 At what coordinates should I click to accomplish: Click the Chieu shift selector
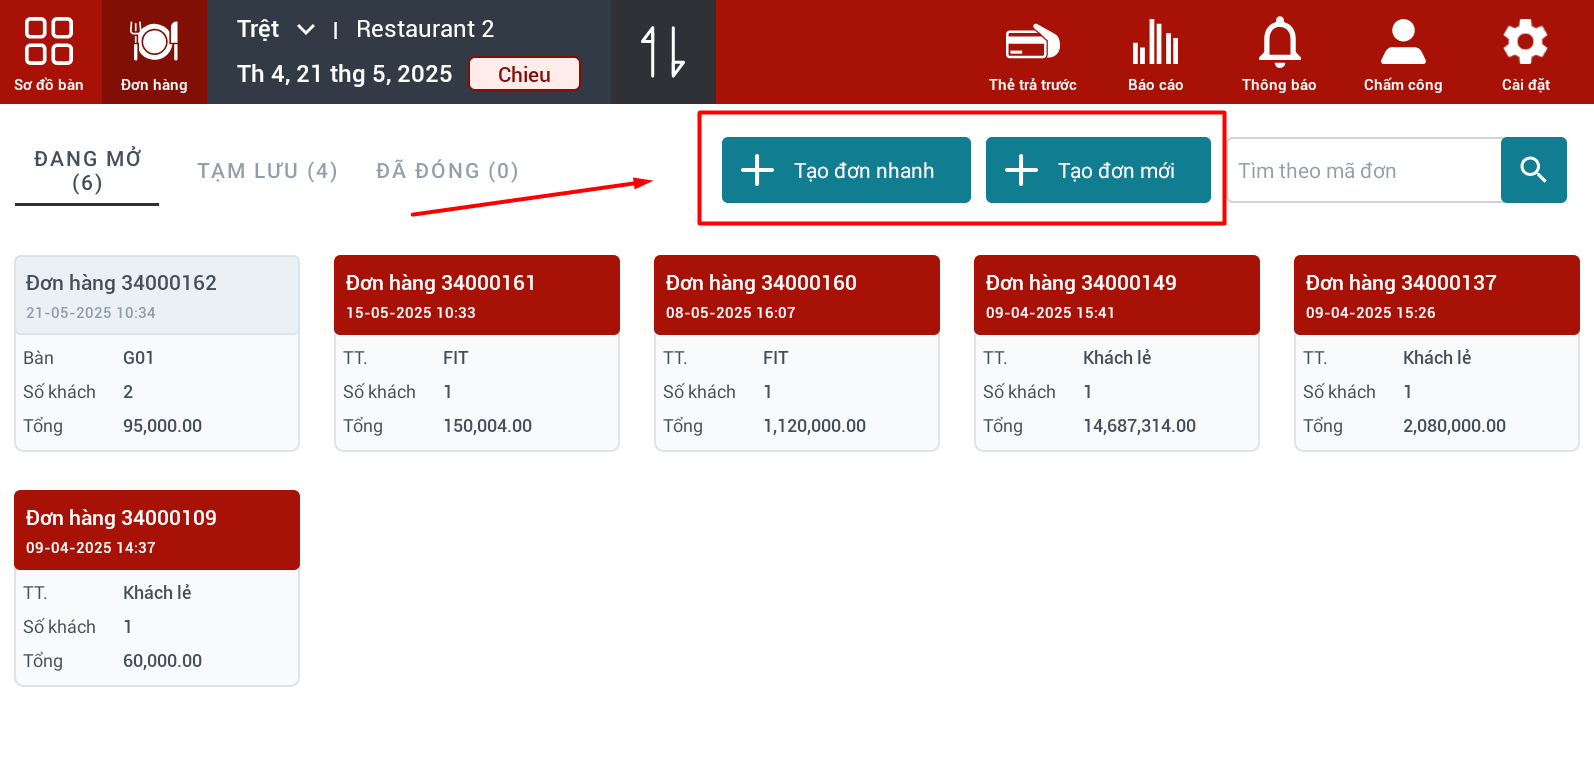point(524,74)
